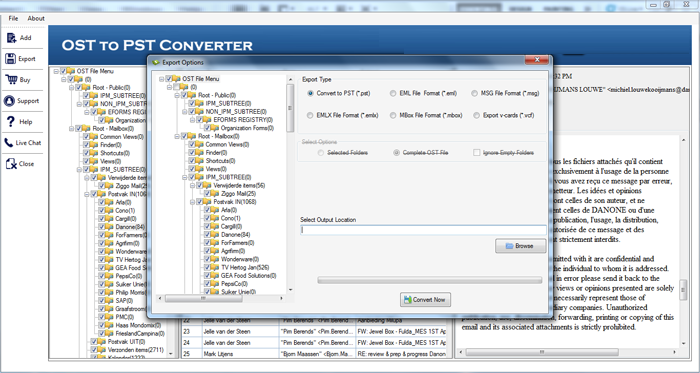Click folder icon of Verzonden items(2711) in main tree
This screenshot has height=373, width=700.
click(102, 350)
